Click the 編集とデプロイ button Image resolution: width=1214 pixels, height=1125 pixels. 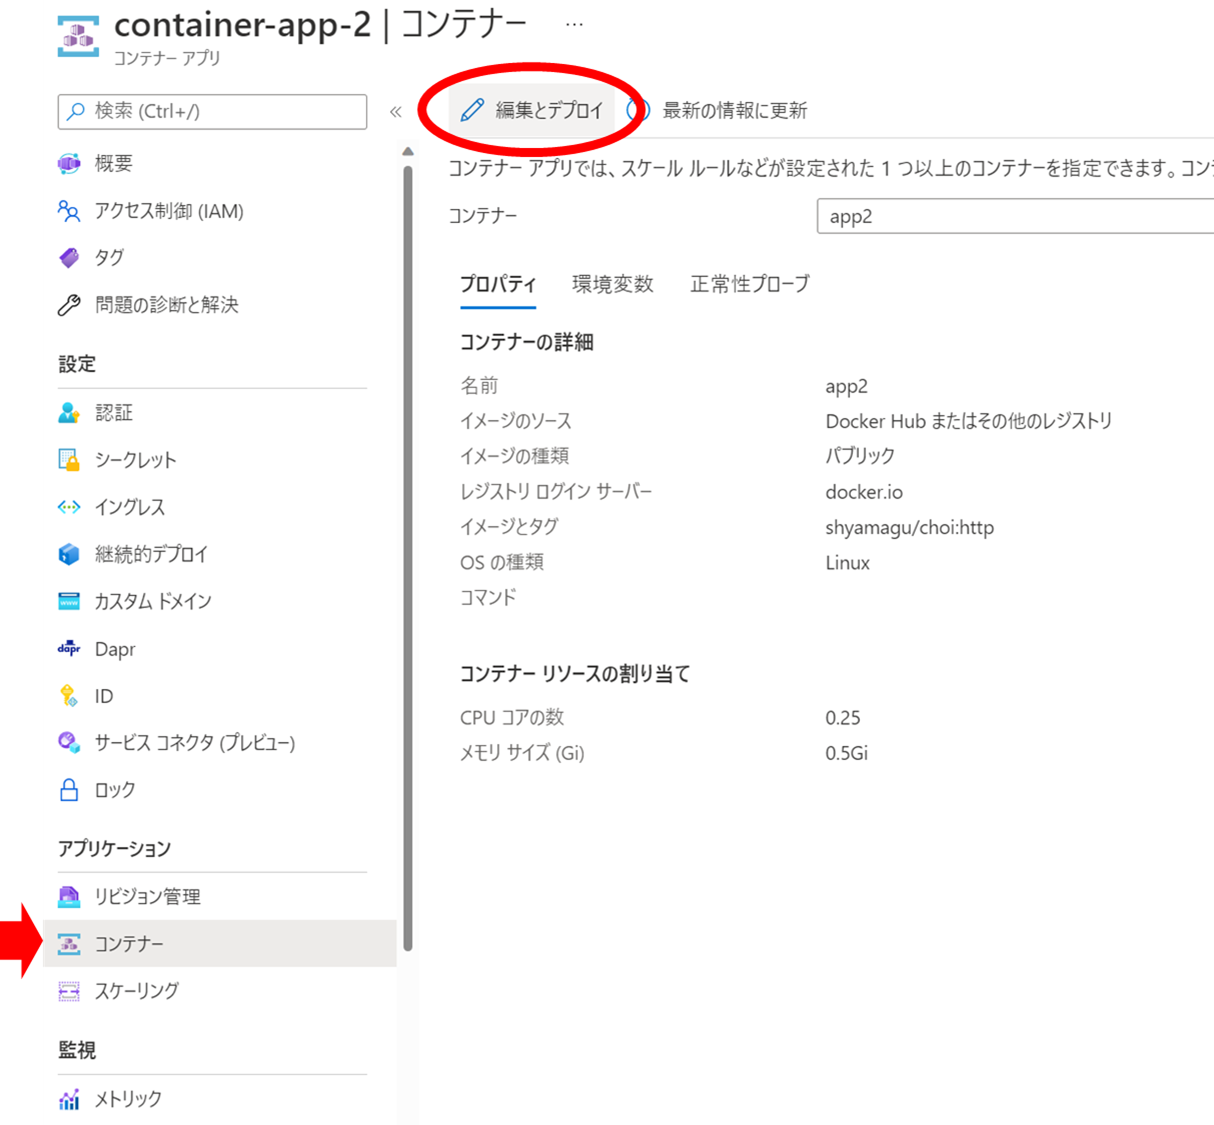tap(546, 110)
